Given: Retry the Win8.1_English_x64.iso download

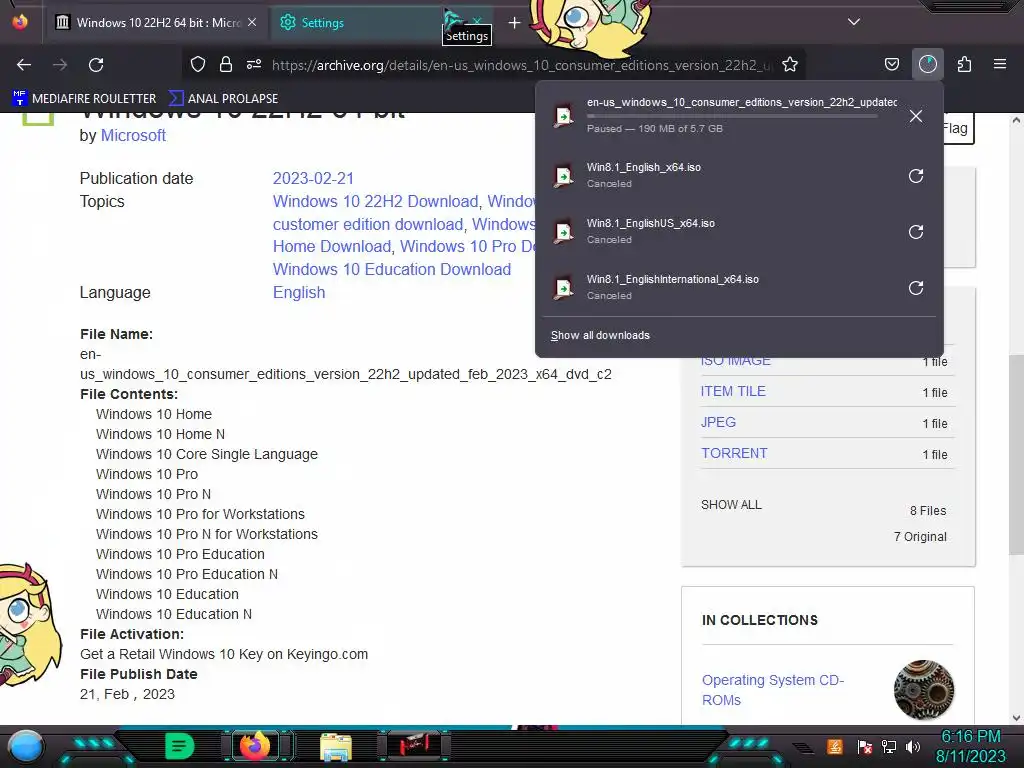Looking at the screenshot, I should 916,176.
